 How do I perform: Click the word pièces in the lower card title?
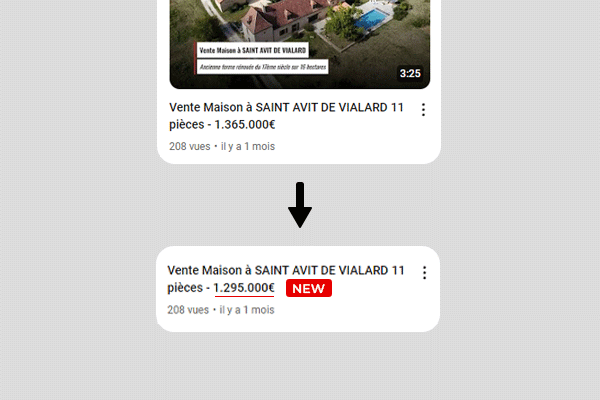pyautogui.click(x=185, y=288)
